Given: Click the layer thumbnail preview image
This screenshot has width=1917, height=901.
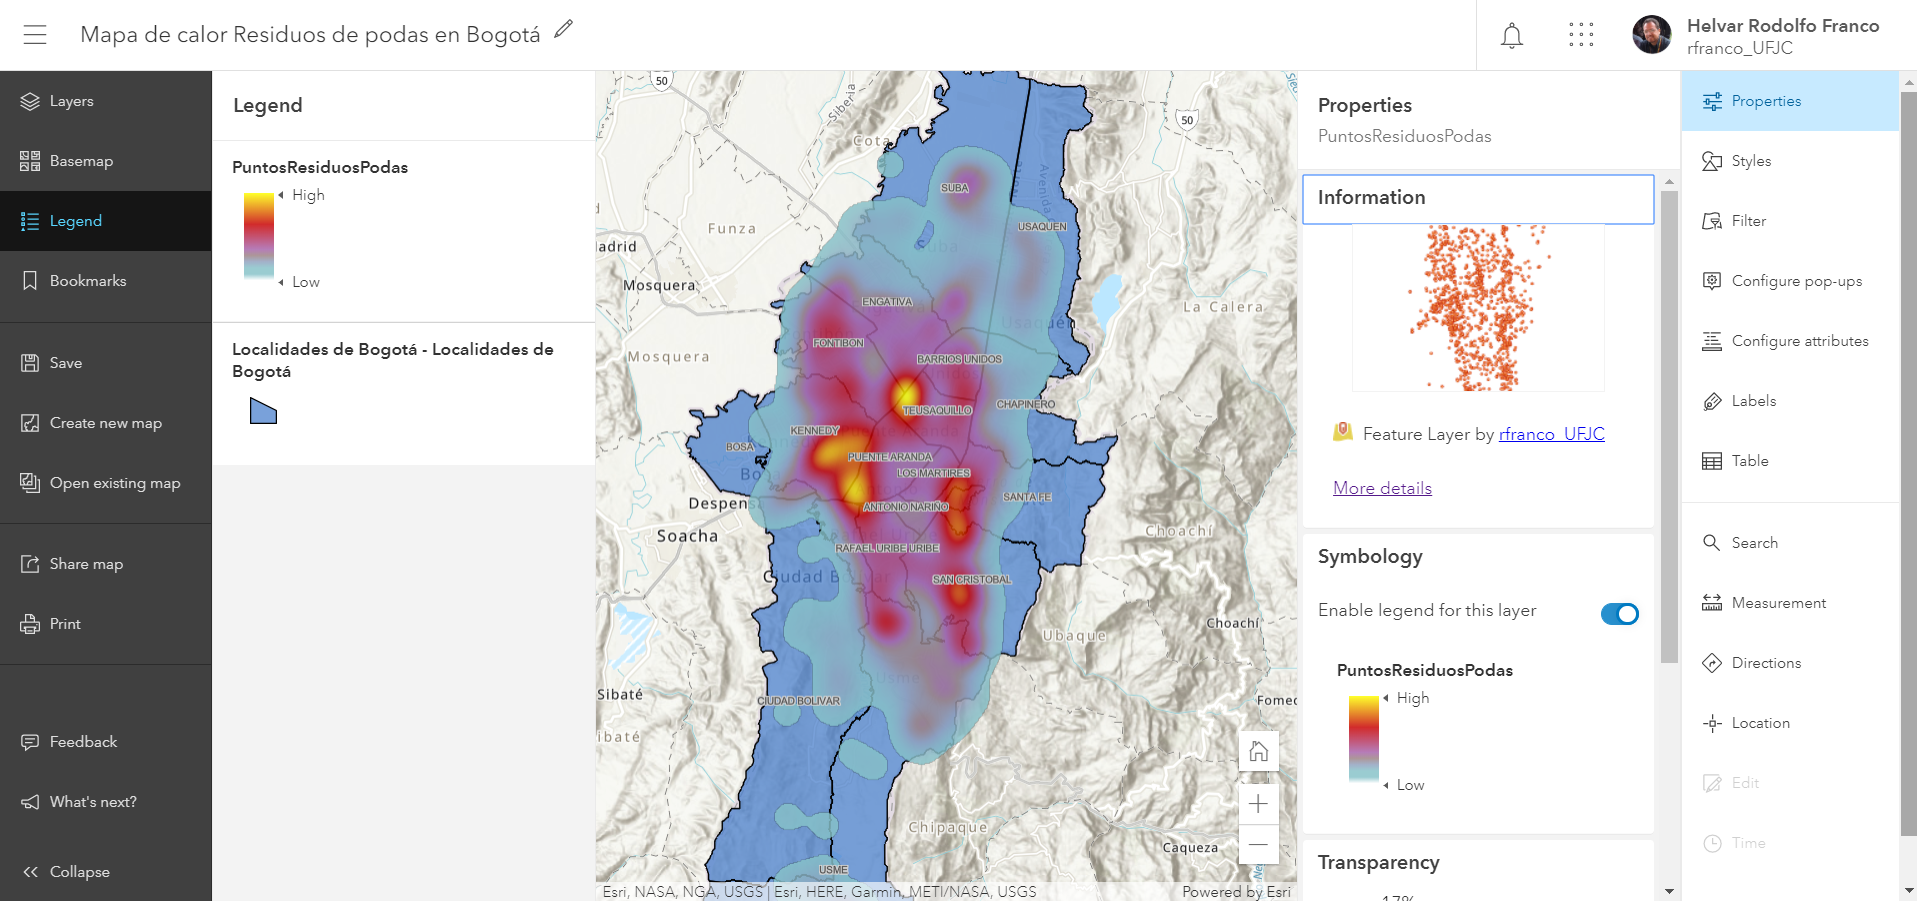Looking at the screenshot, I should click(1477, 308).
